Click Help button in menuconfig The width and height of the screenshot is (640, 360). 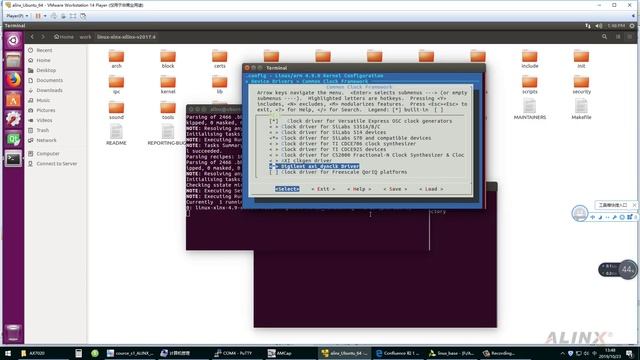point(359,189)
